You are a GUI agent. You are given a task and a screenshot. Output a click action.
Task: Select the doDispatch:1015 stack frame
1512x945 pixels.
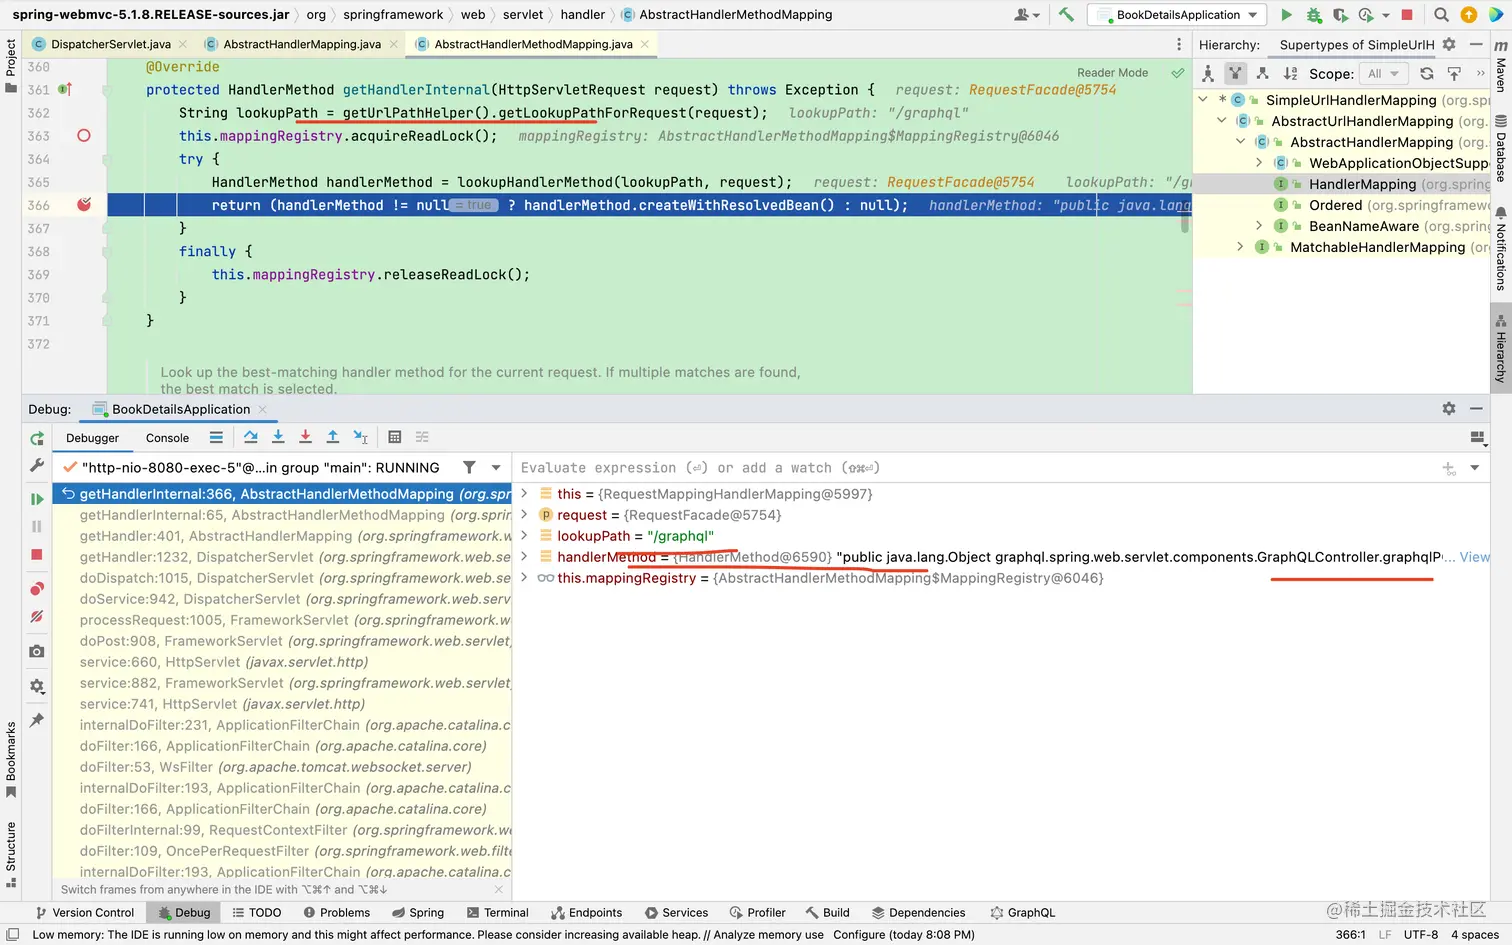pos(282,578)
